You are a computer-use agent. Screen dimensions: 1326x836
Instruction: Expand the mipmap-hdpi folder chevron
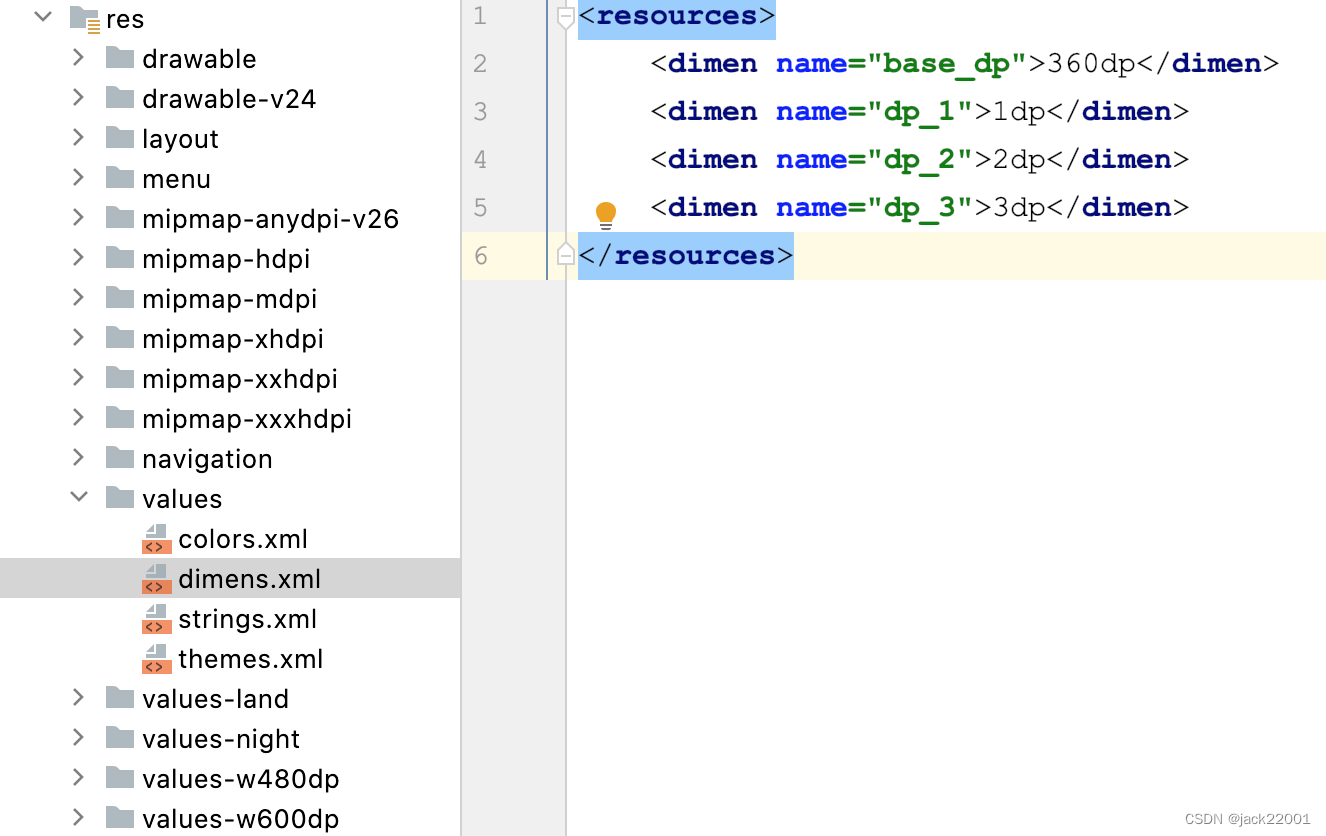[x=78, y=258]
